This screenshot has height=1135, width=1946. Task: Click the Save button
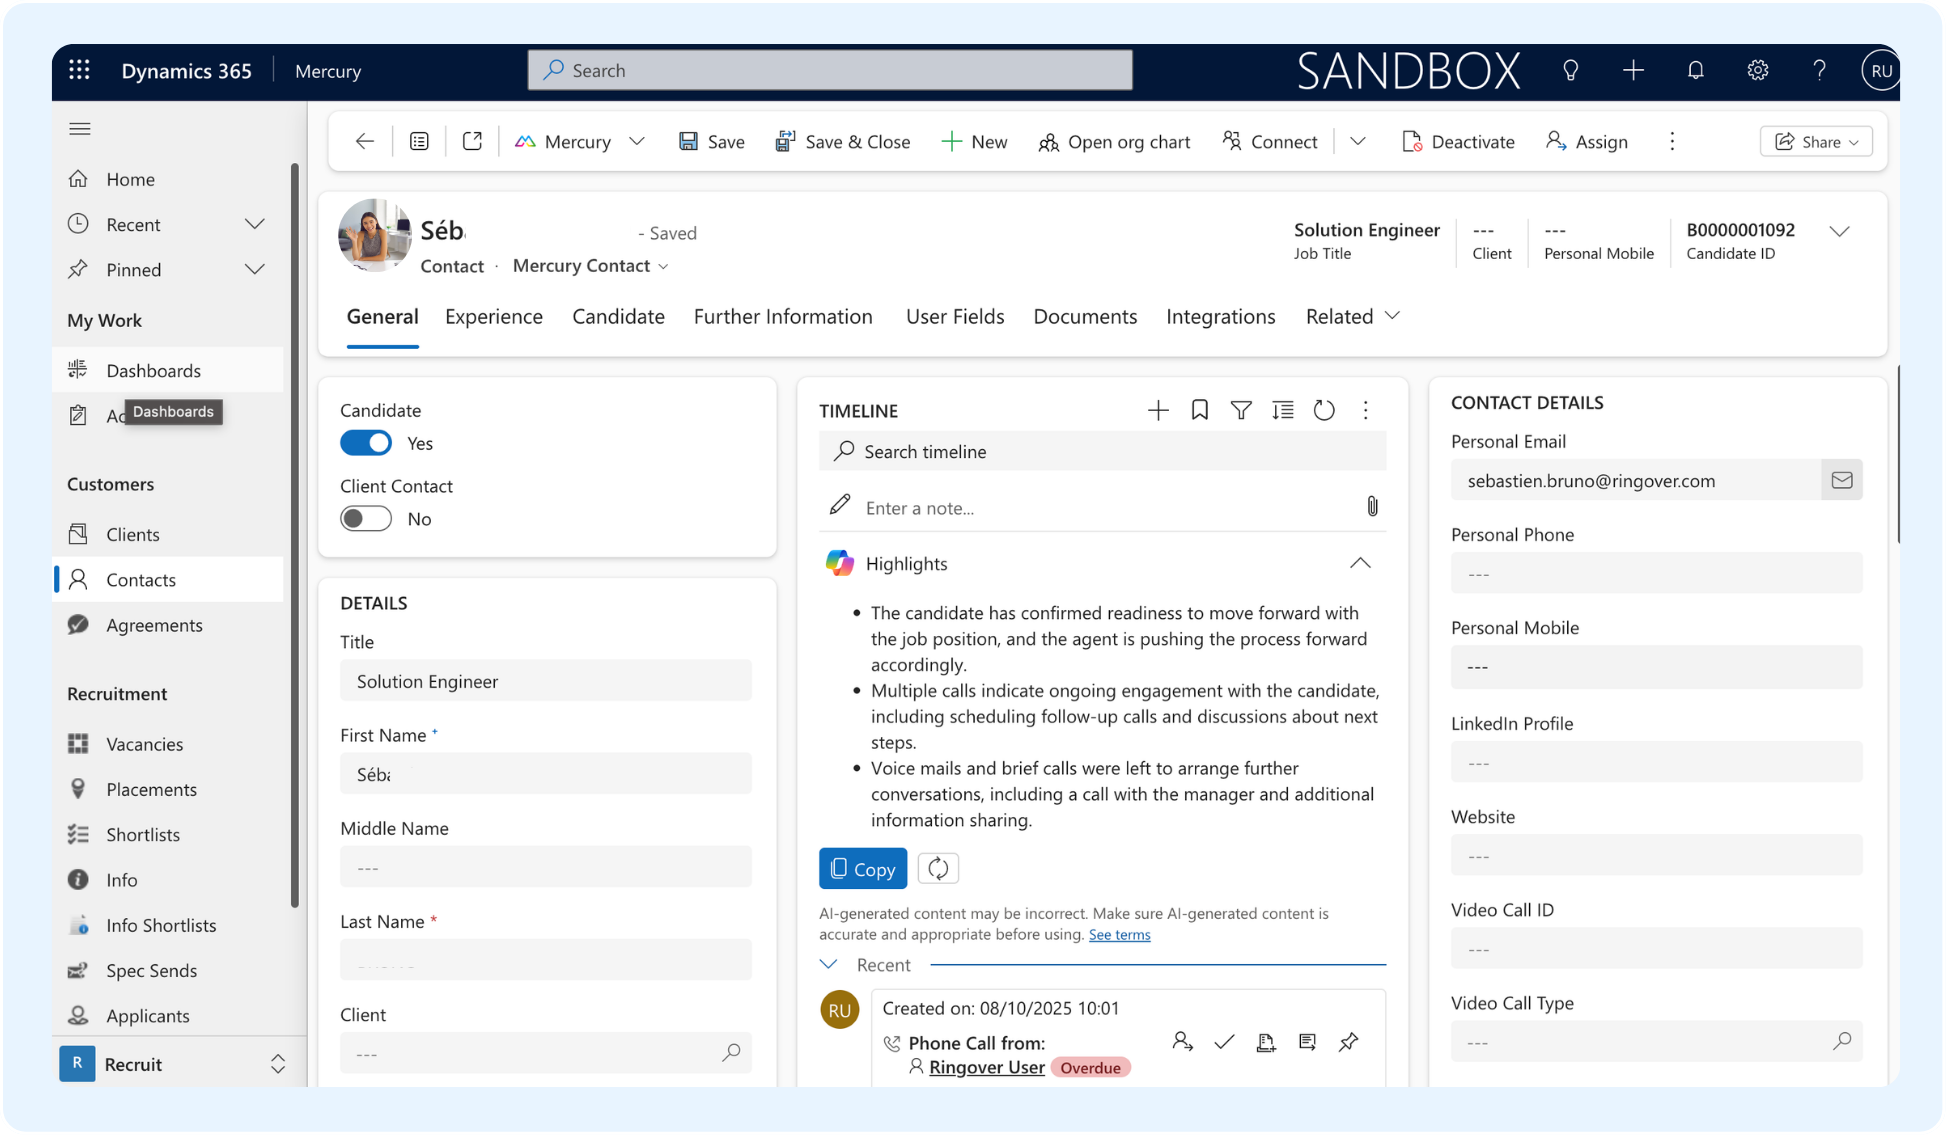coord(711,142)
